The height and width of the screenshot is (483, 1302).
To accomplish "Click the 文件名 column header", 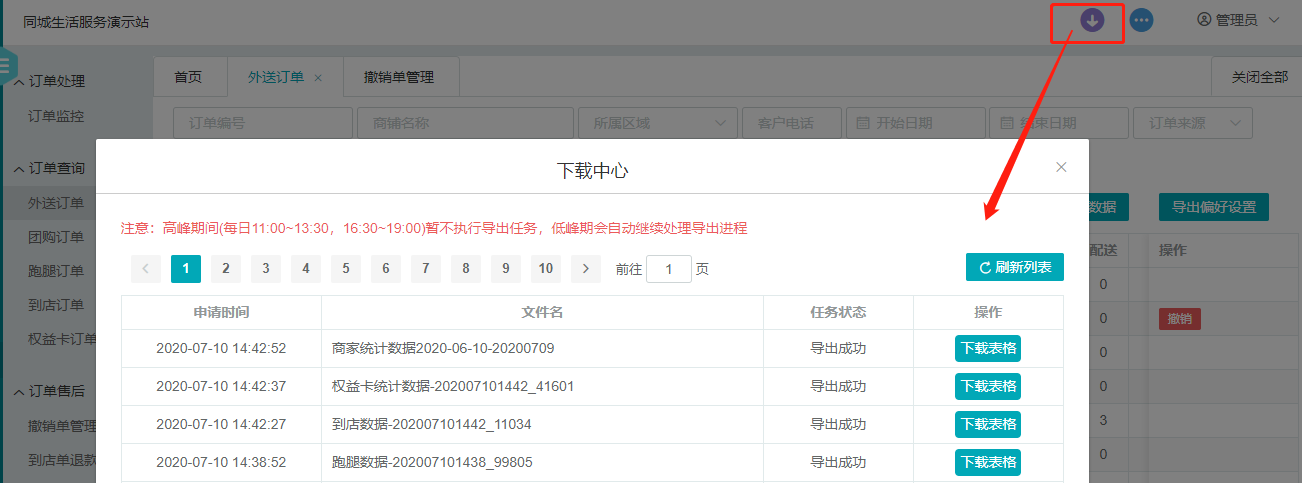I will [x=542, y=312].
